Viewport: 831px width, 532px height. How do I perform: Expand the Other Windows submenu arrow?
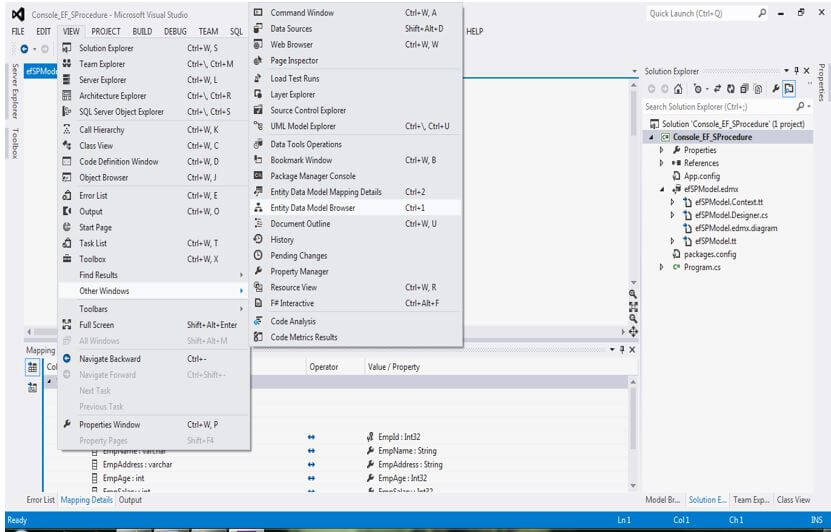[241, 291]
